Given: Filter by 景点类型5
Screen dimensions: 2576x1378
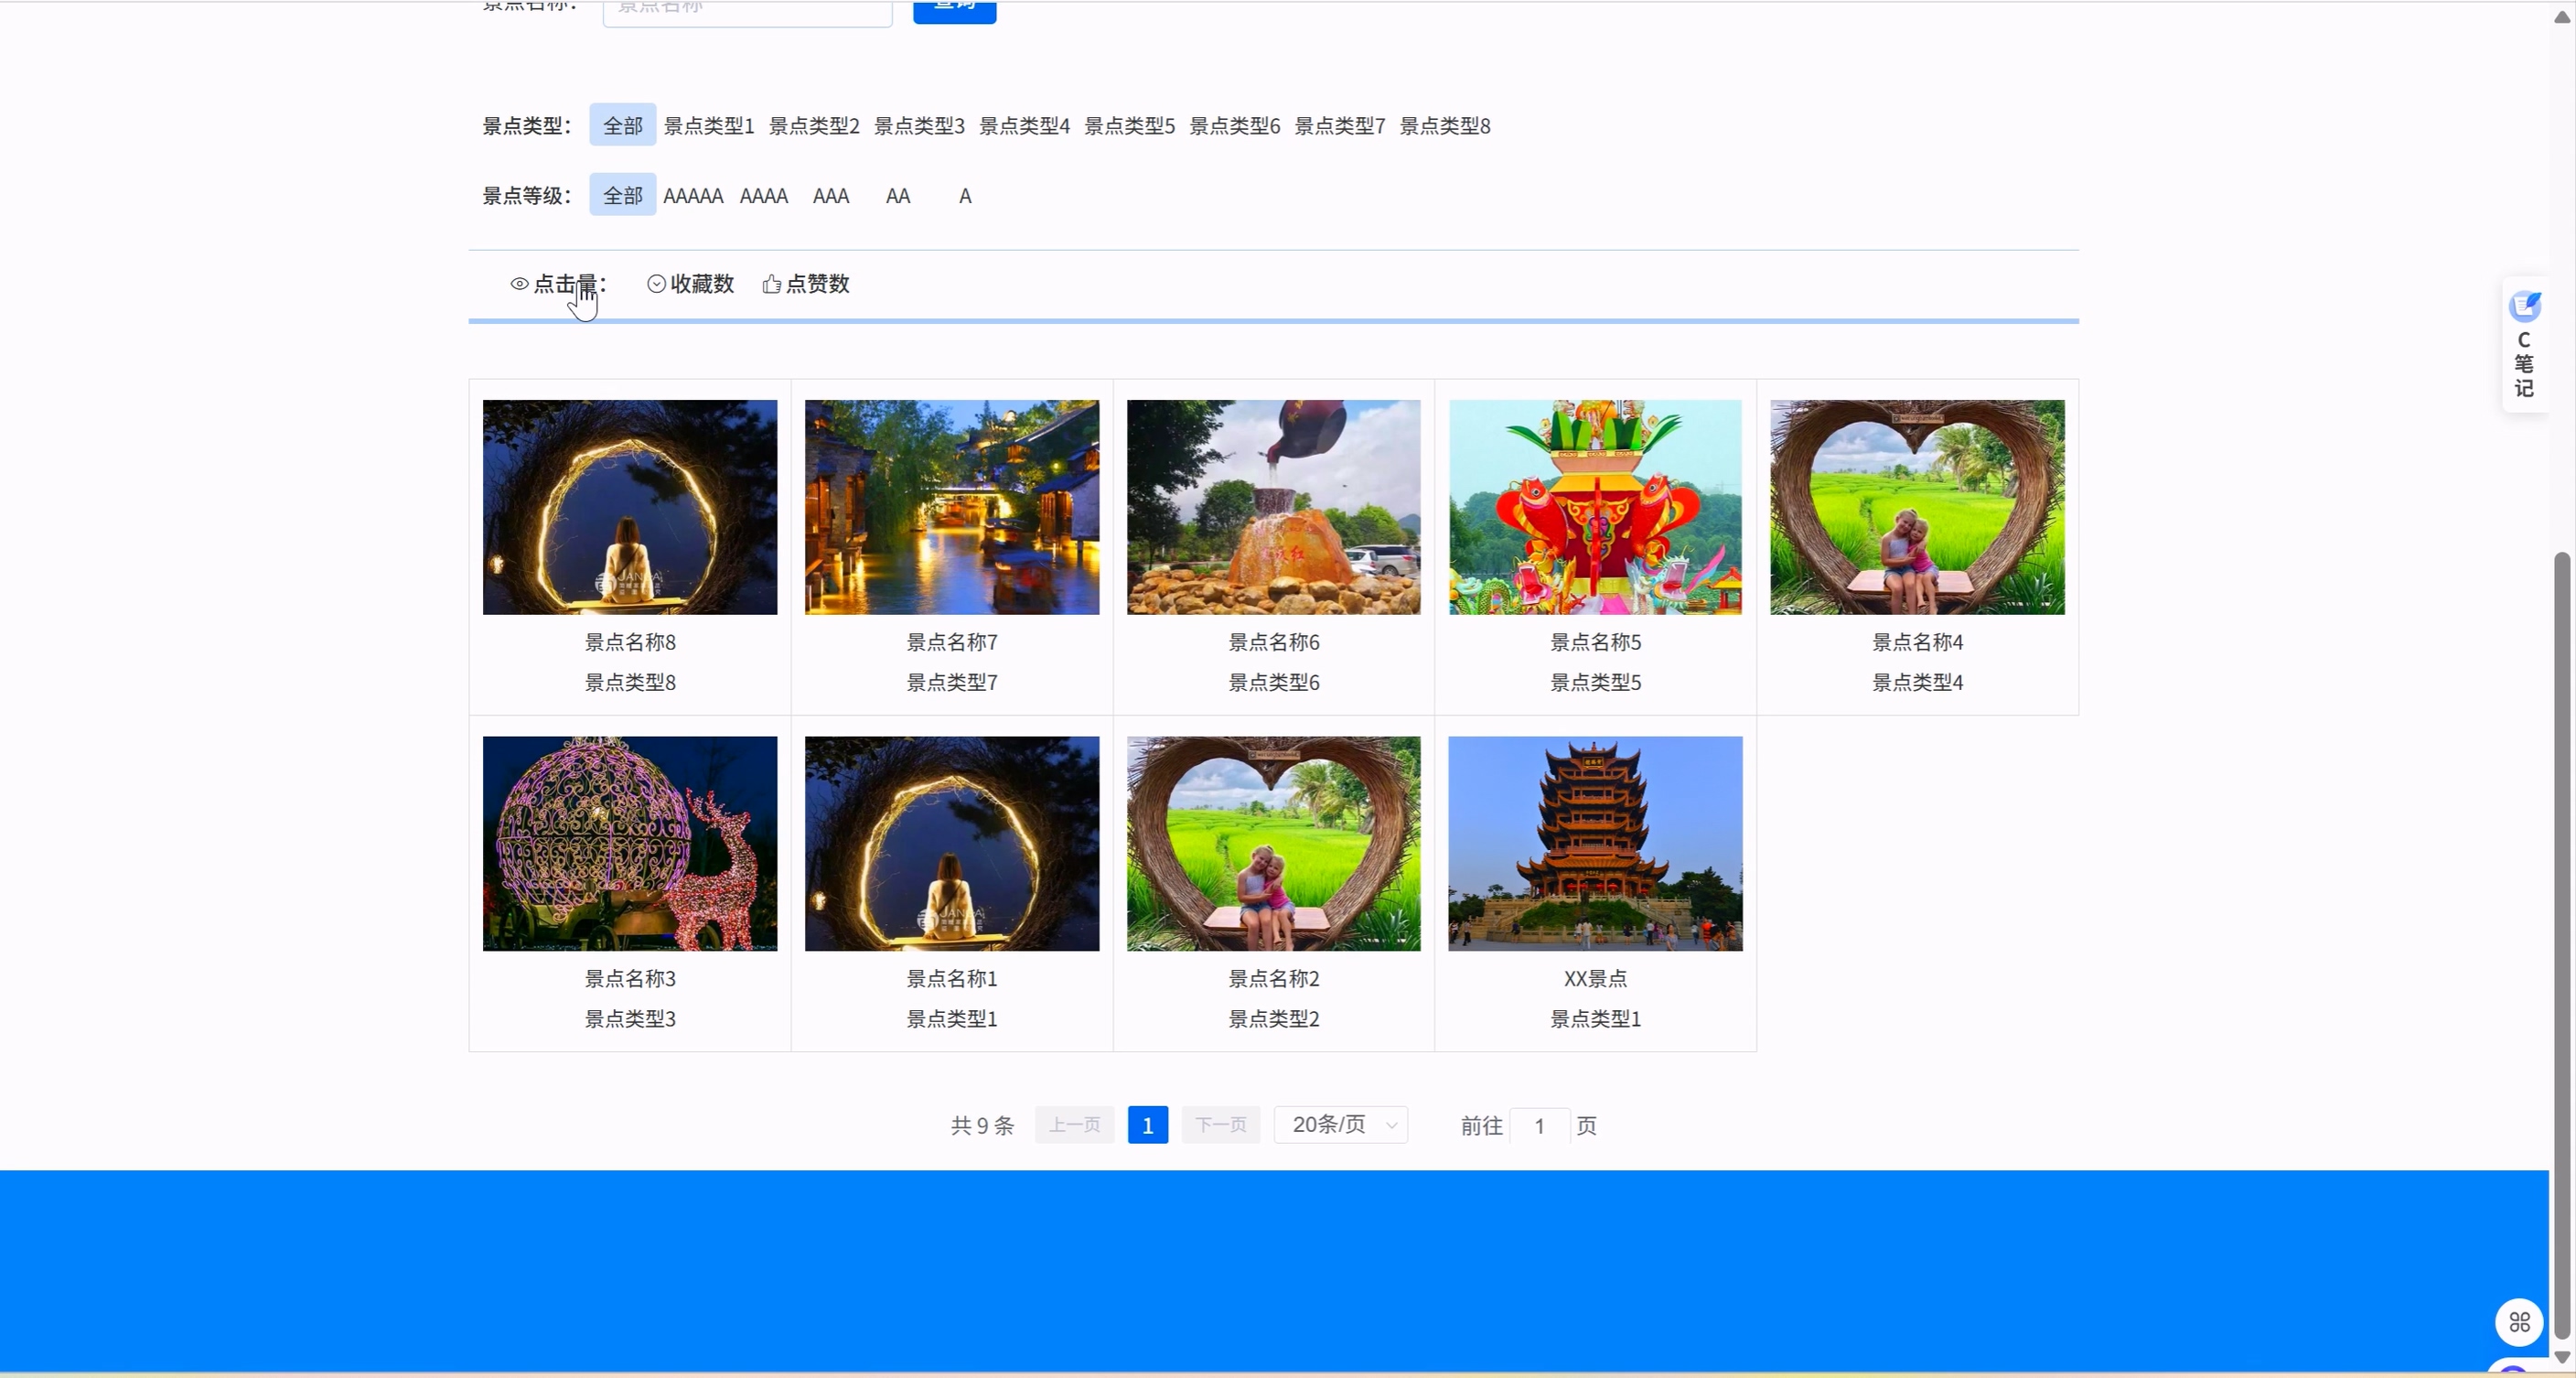Looking at the screenshot, I should pos(1129,126).
